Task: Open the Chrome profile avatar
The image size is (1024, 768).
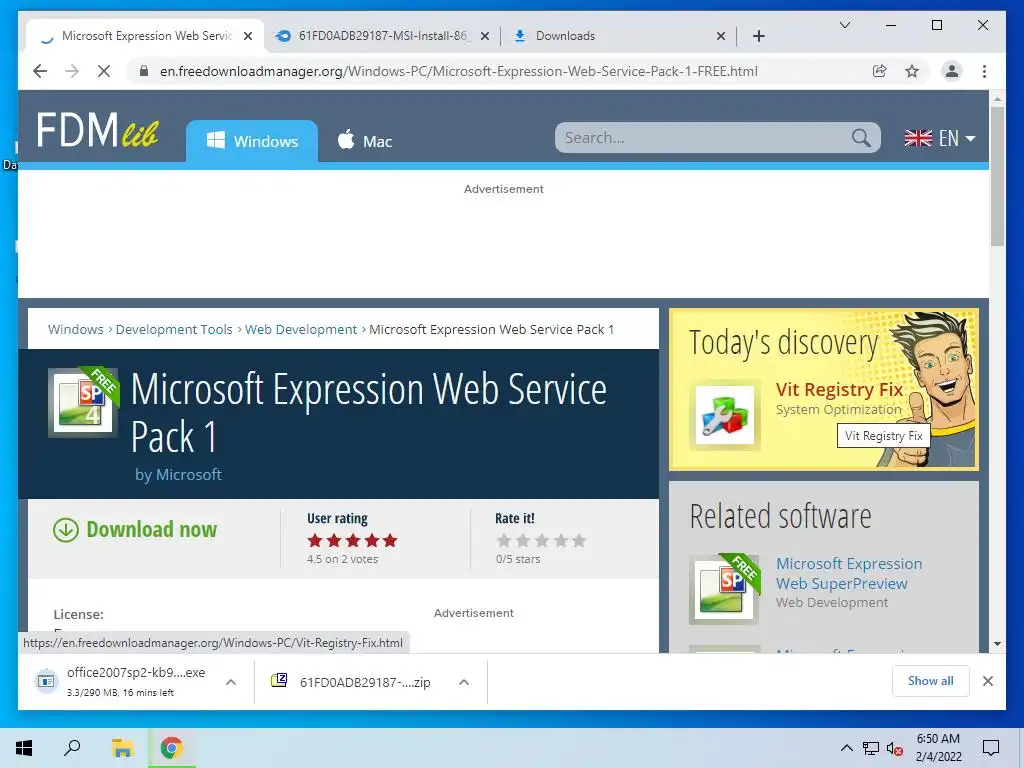Action: [952, 71]
